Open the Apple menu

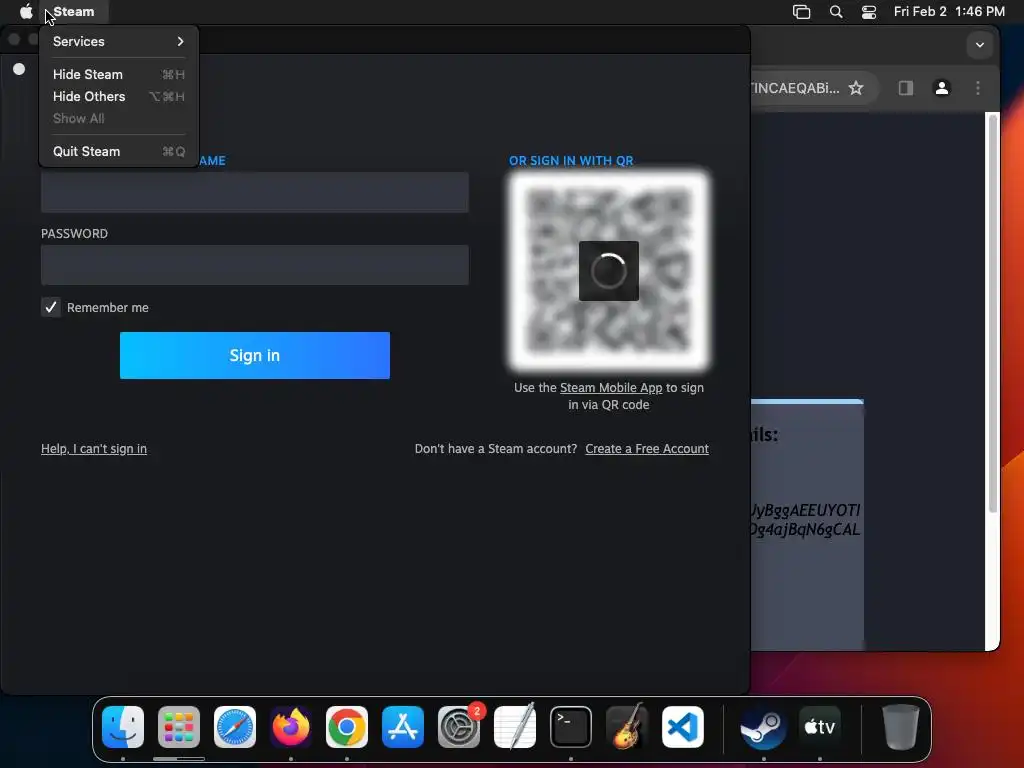[x=26, y=12]
